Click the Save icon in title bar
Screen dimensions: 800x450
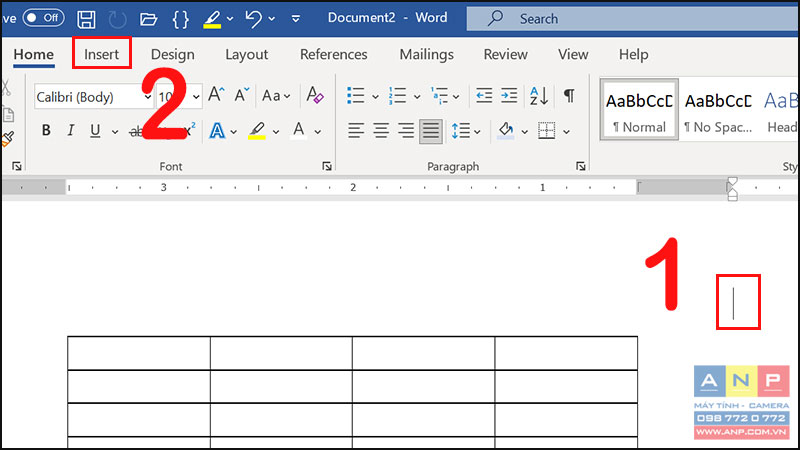click(x=86, y=19)
